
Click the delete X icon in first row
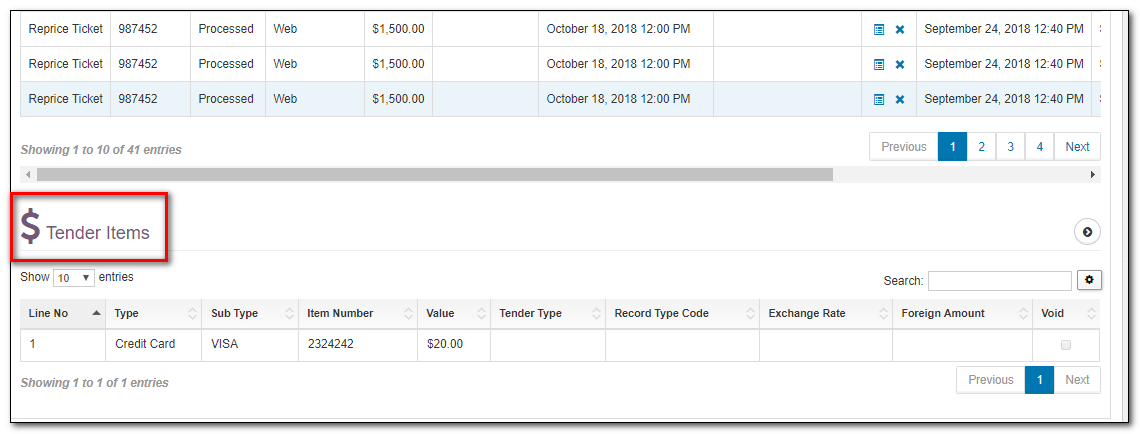coord(900,30)
